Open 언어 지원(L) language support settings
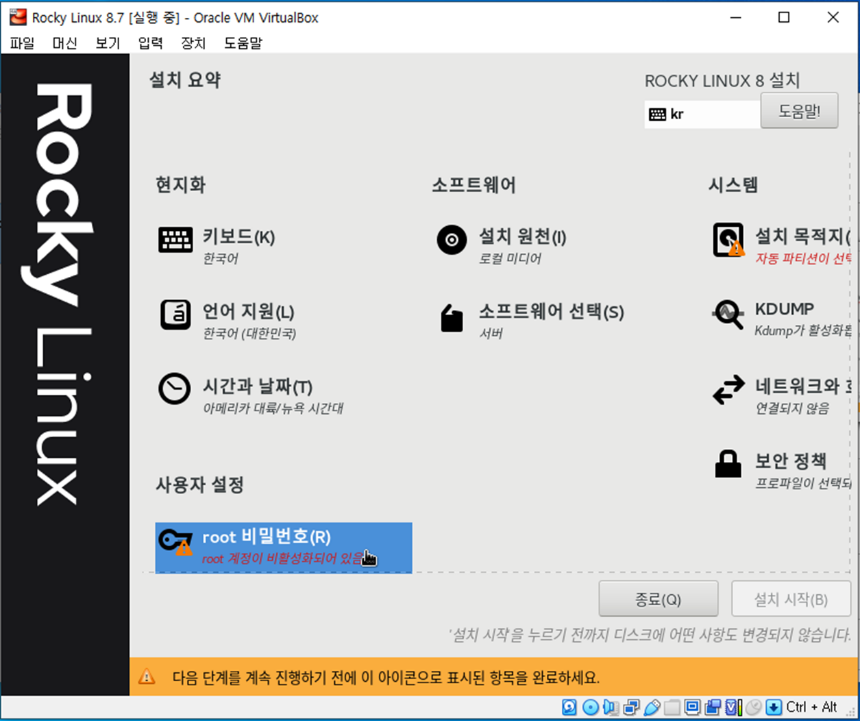Viewport: 860px width, 721px height. tap(175, 315)
